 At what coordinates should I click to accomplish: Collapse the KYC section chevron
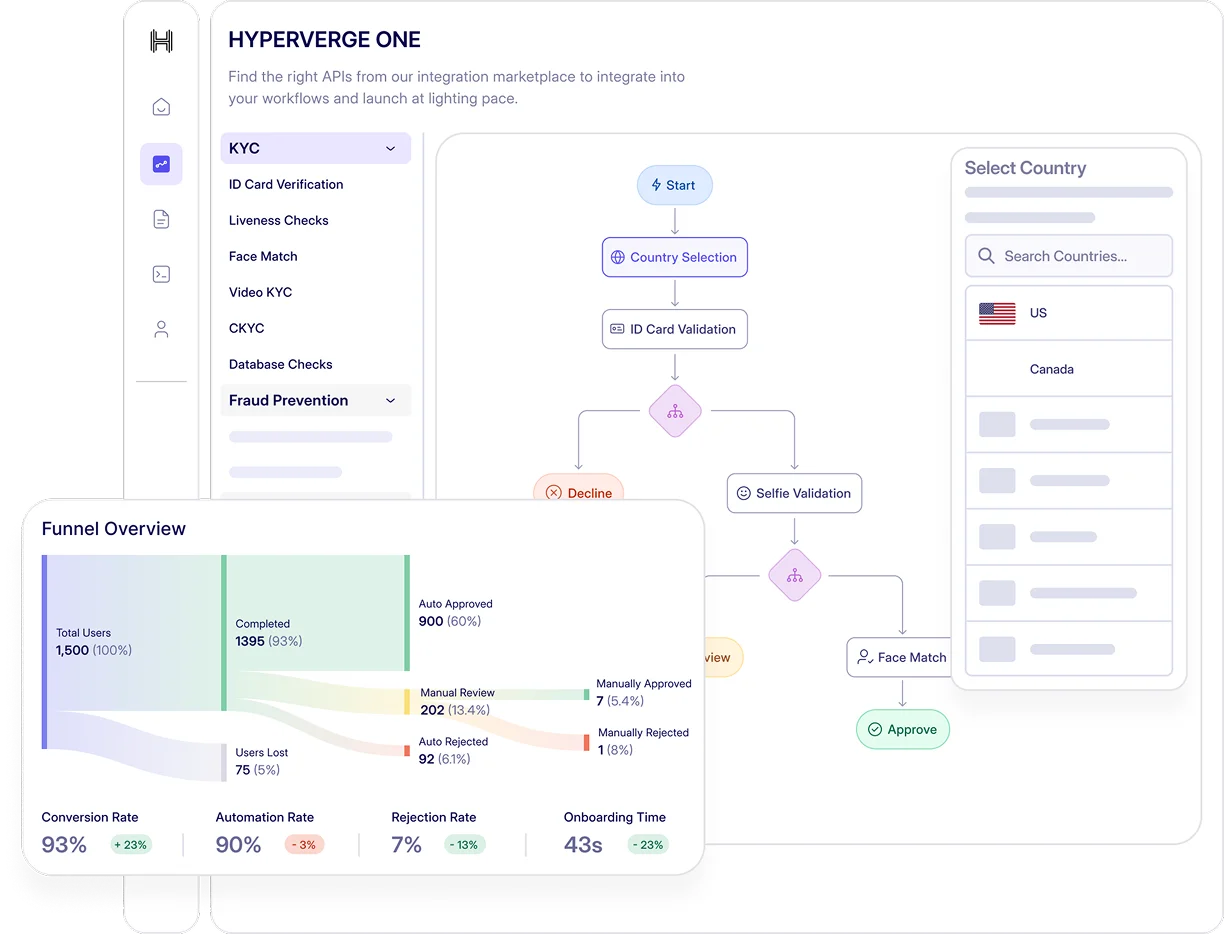390,149
